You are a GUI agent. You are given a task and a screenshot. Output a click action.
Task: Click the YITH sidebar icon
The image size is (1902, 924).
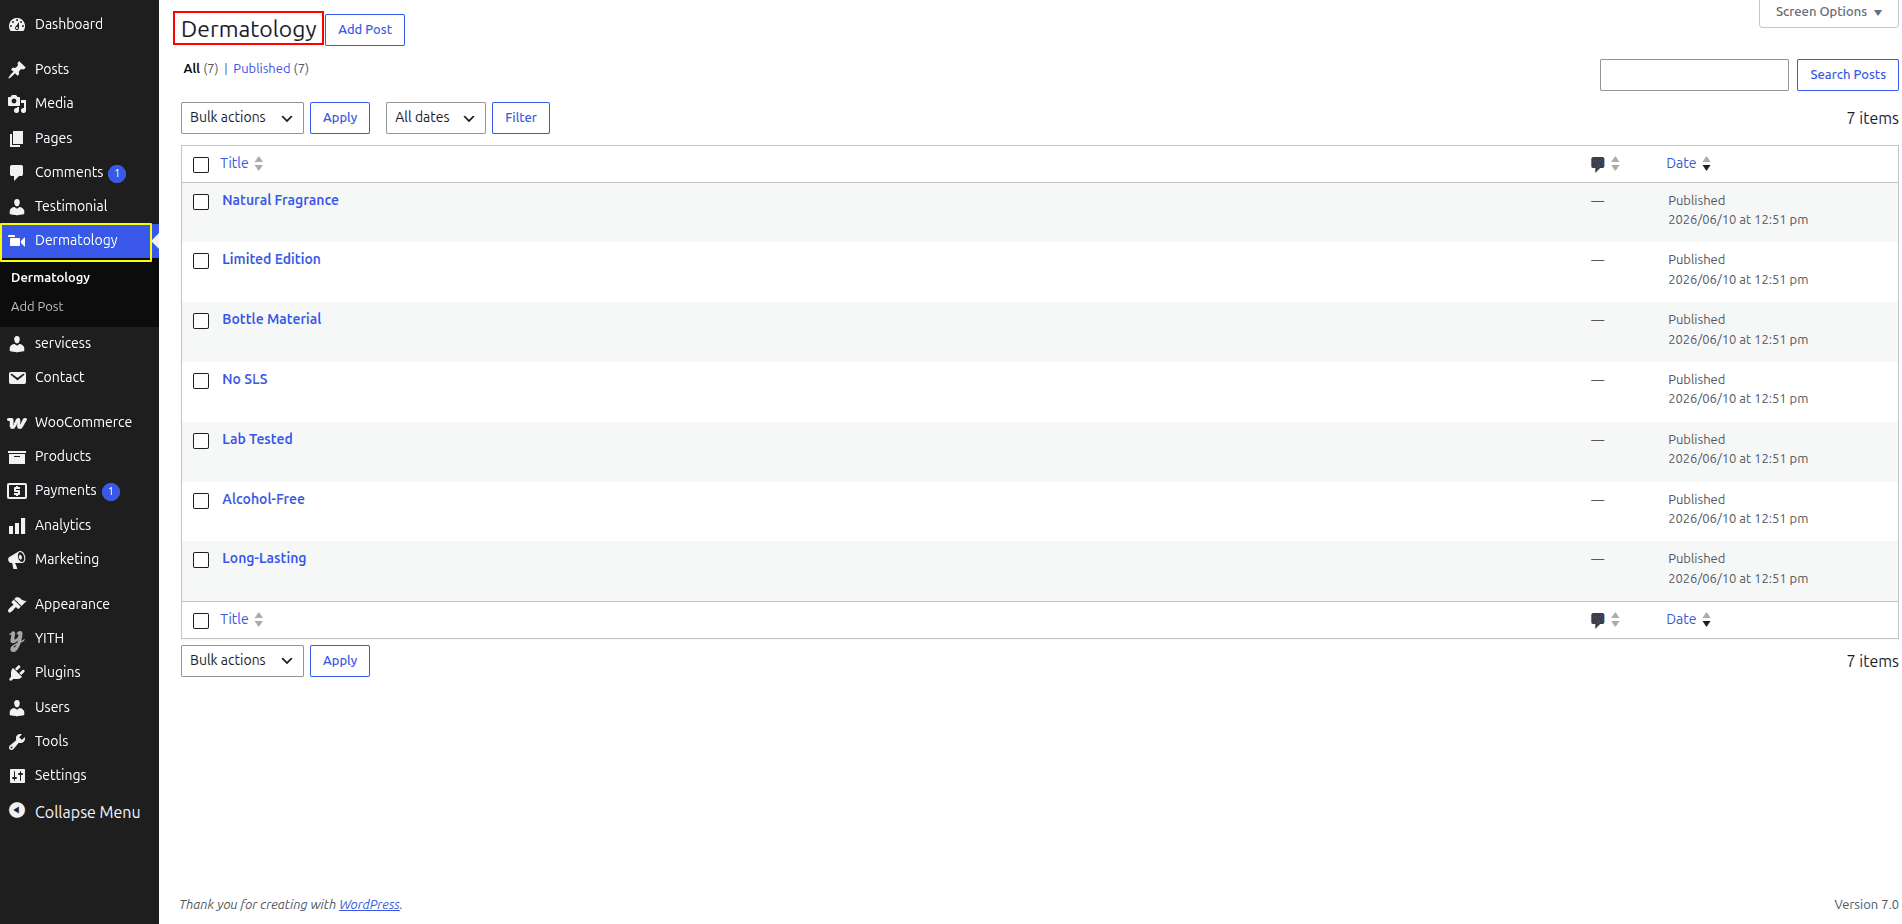click(x=17, y=639)
